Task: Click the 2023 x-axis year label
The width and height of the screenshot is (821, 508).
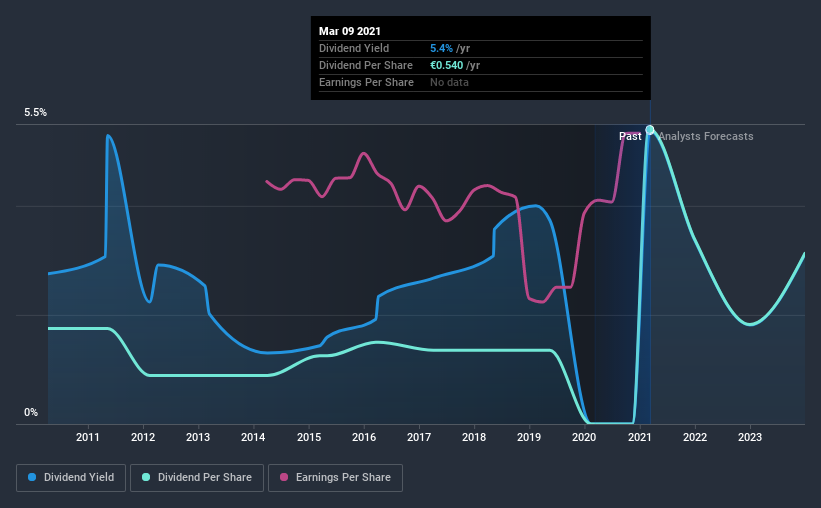Action: point(750,437)
